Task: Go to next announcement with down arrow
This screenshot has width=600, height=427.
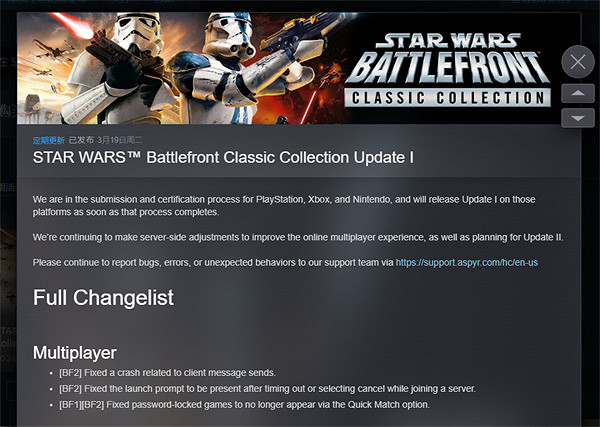Action: point(578,118)
